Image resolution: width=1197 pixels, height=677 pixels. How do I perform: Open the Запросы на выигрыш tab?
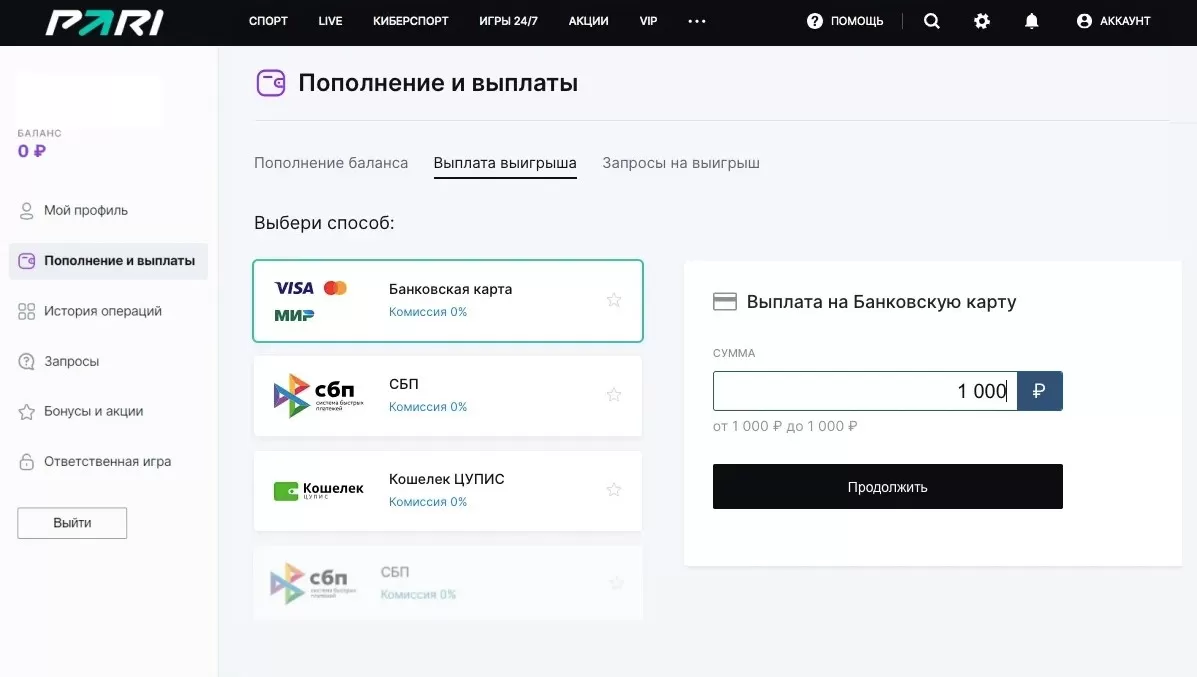[x=680, y=162]
